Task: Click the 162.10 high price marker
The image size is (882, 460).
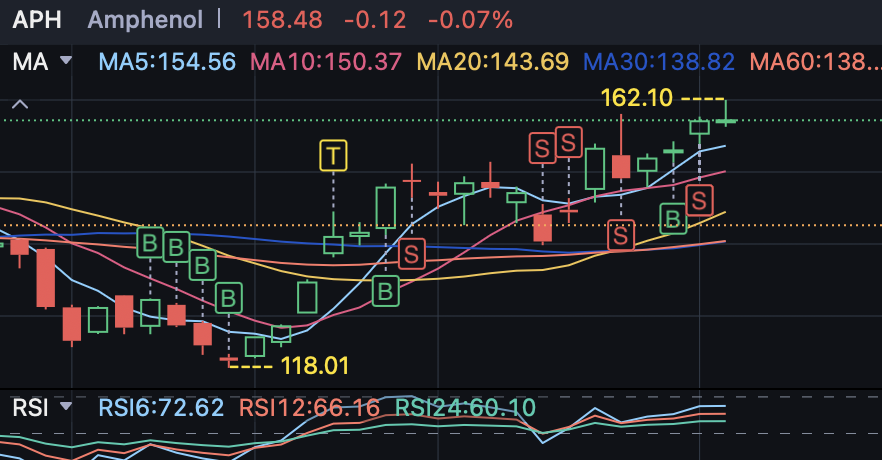Action: [637, 98]
